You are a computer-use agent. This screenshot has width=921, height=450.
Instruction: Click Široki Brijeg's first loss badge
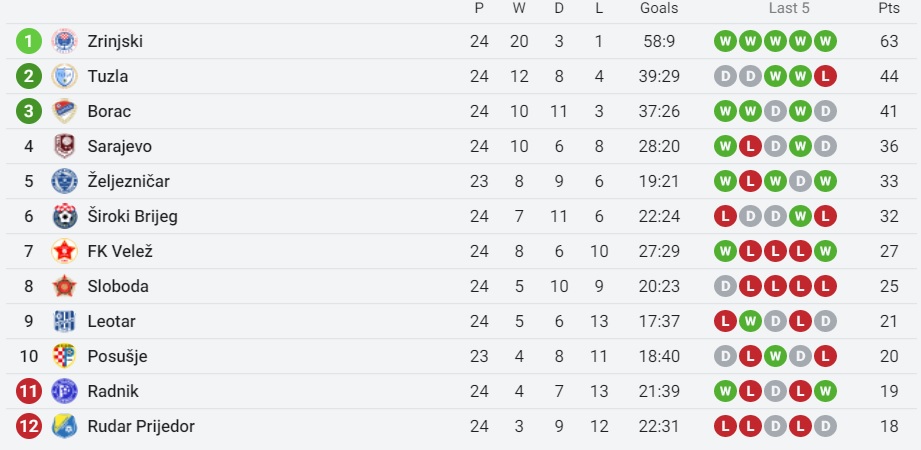725,216
